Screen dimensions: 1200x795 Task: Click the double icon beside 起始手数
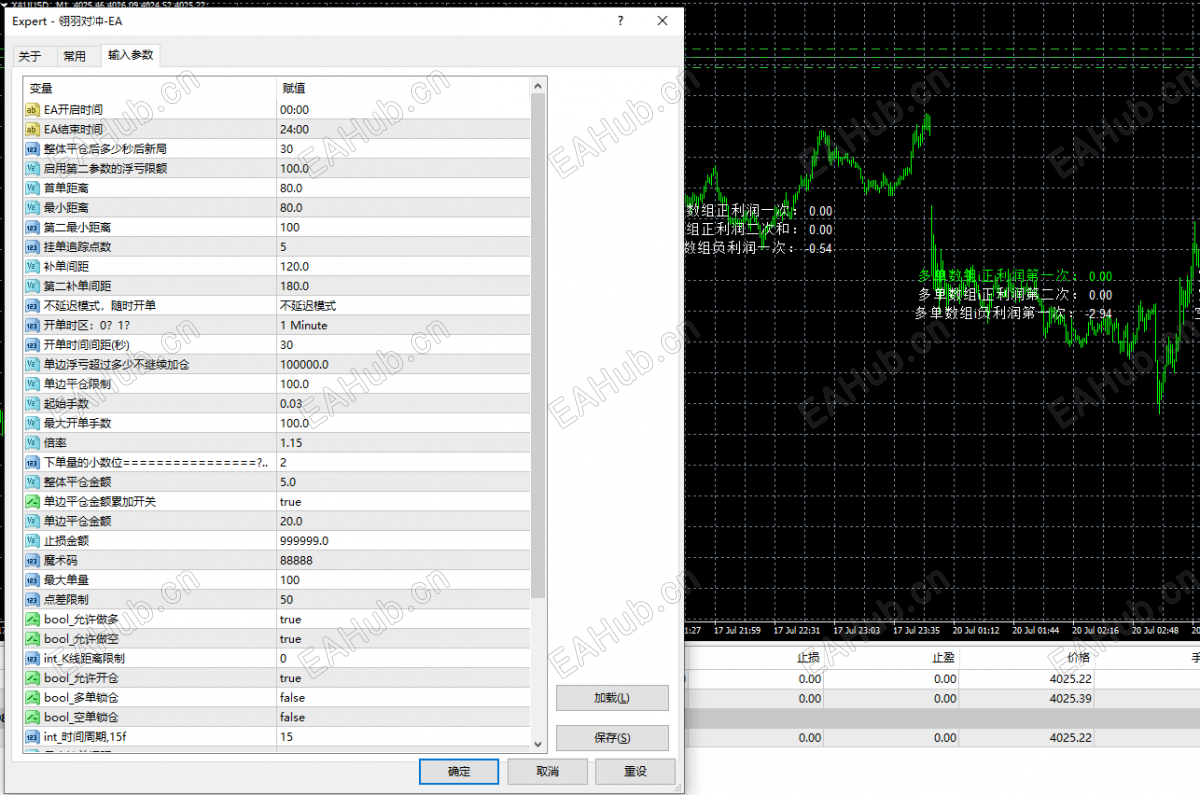click(32, 404)
